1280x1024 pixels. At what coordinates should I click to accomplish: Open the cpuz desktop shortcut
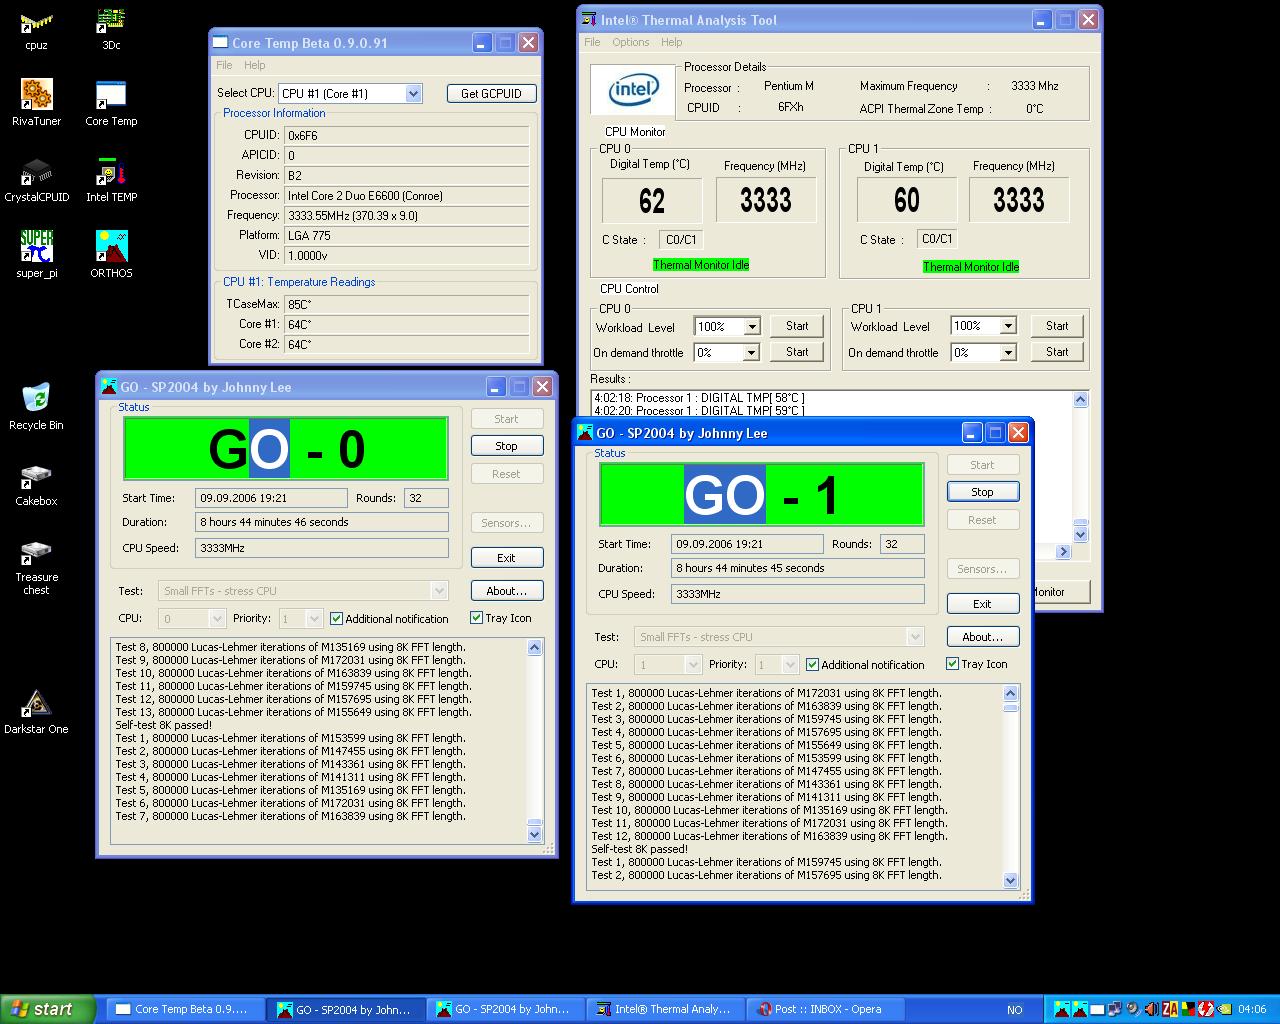[36, 29]
